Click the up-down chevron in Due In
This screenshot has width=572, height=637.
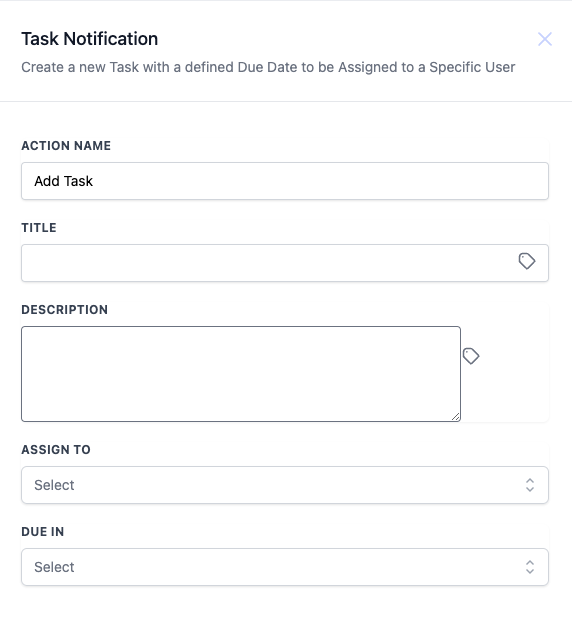tap(529, 567)
